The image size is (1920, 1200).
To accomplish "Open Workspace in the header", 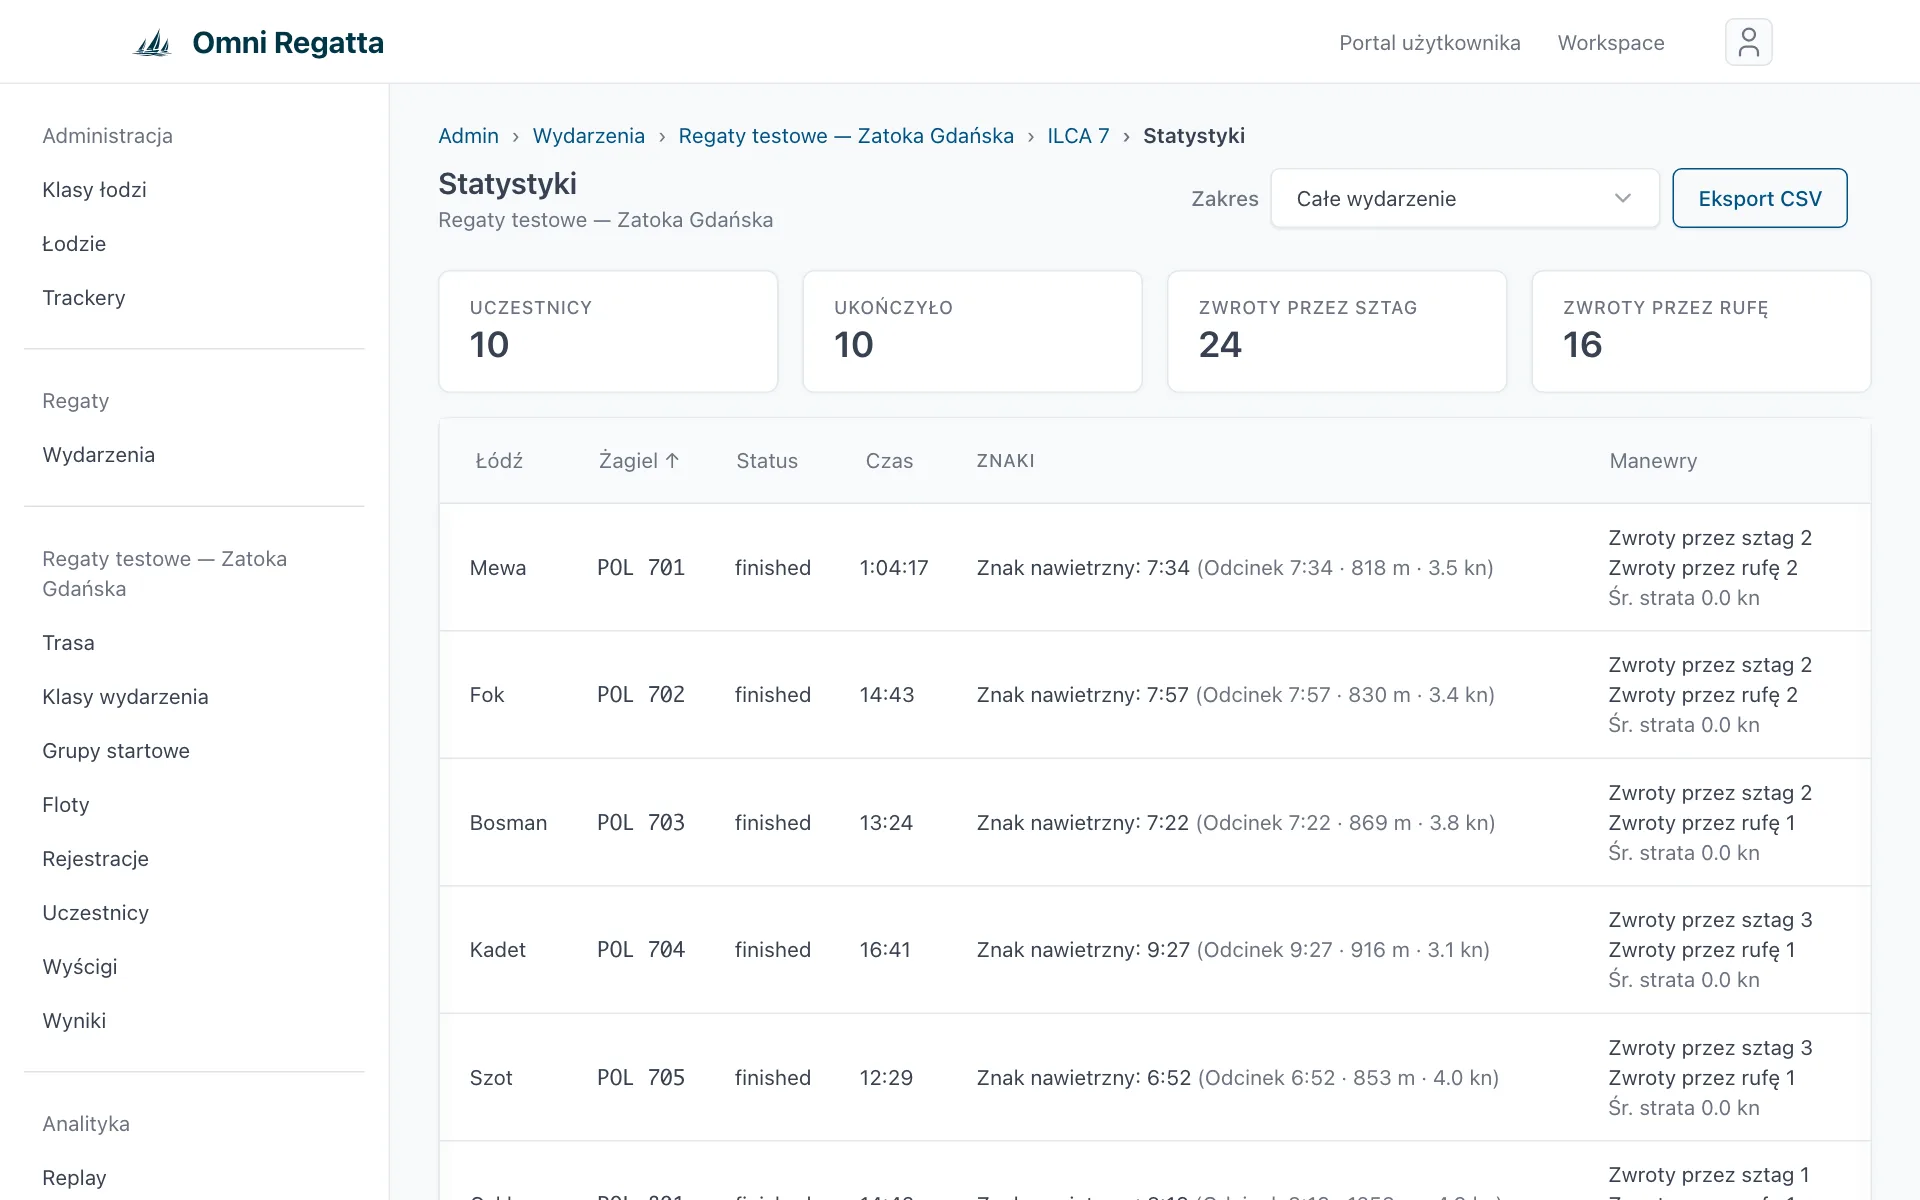I will coord(1611,43).
